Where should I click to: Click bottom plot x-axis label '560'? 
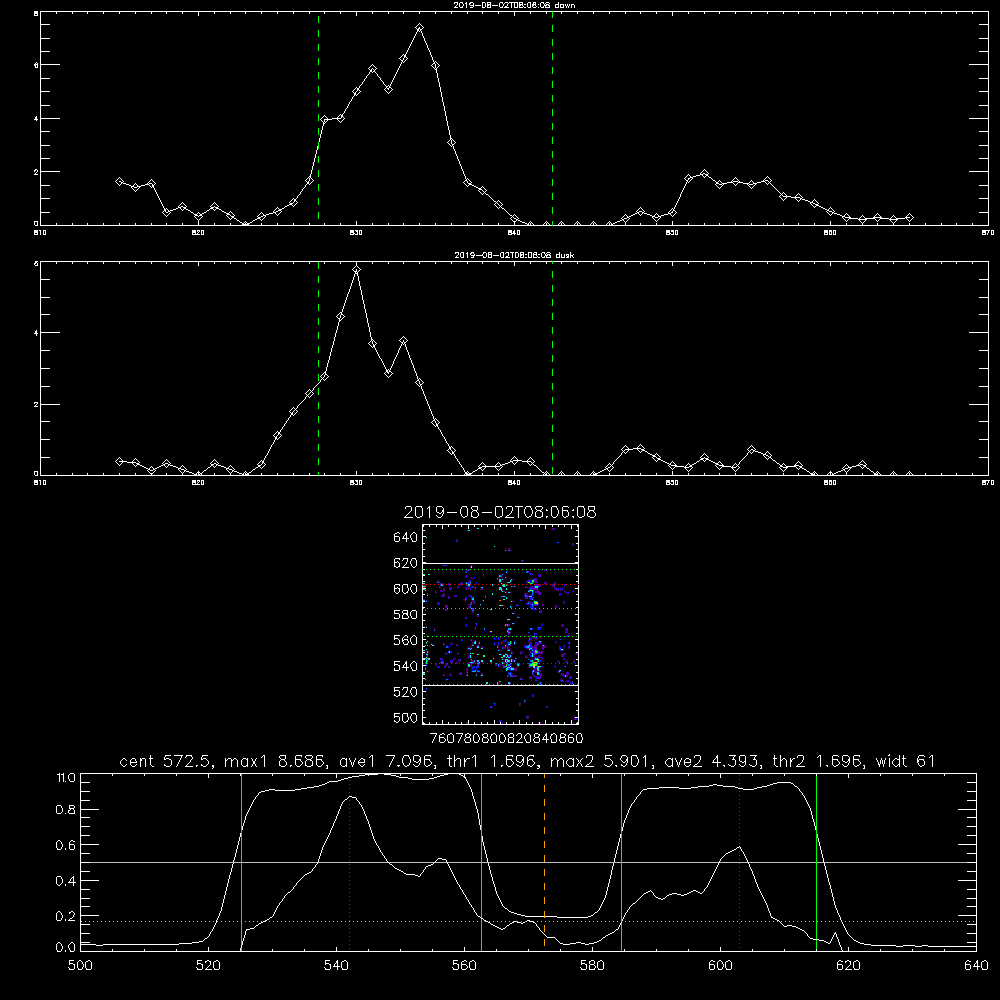point(464,966)
